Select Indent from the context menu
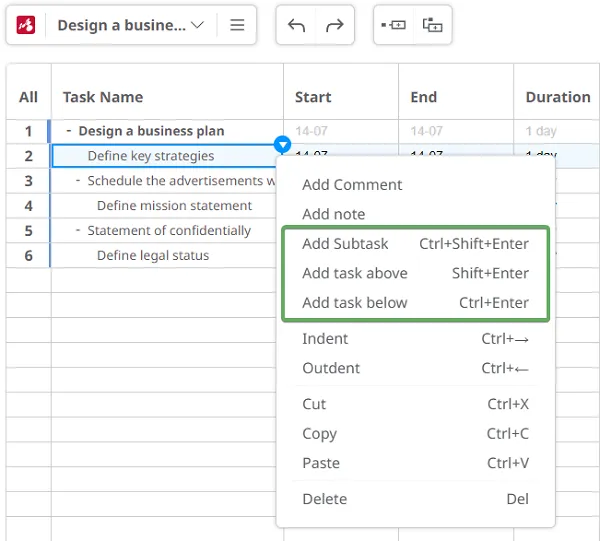The width and height of the screenshot is (600, 541). click(x=325, y=339)
